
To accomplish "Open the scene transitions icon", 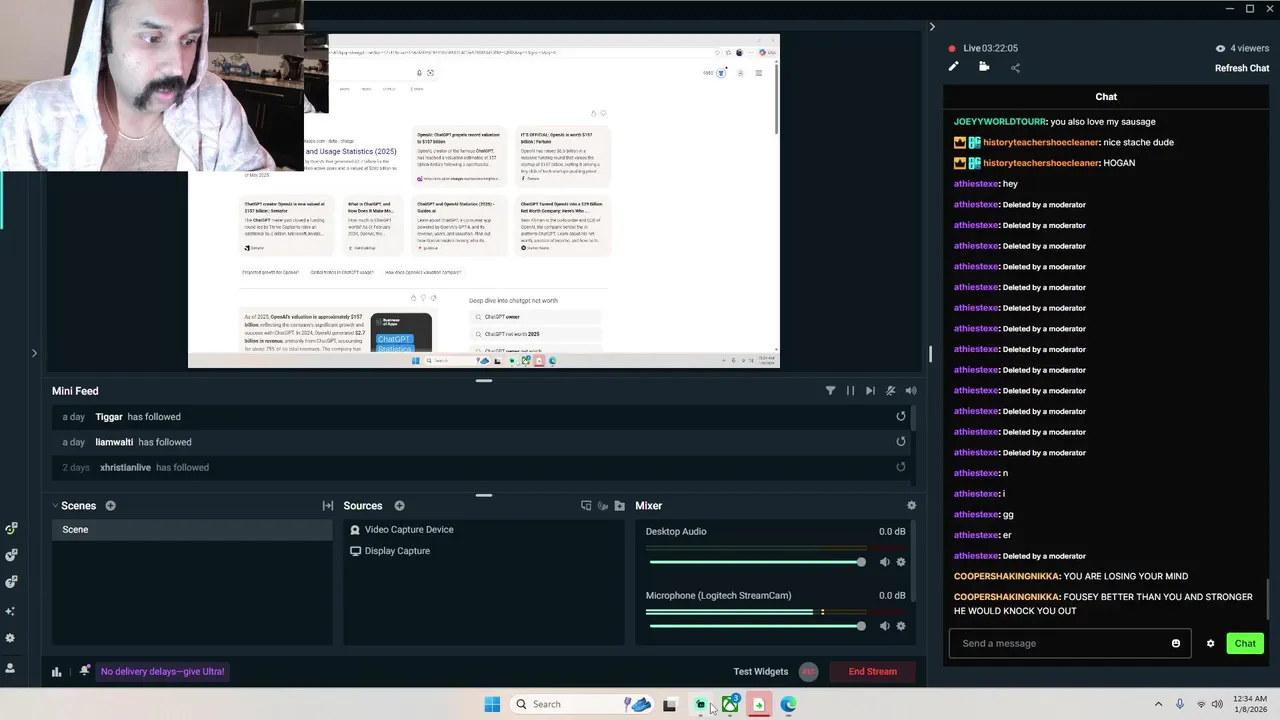I will [327, 506].
